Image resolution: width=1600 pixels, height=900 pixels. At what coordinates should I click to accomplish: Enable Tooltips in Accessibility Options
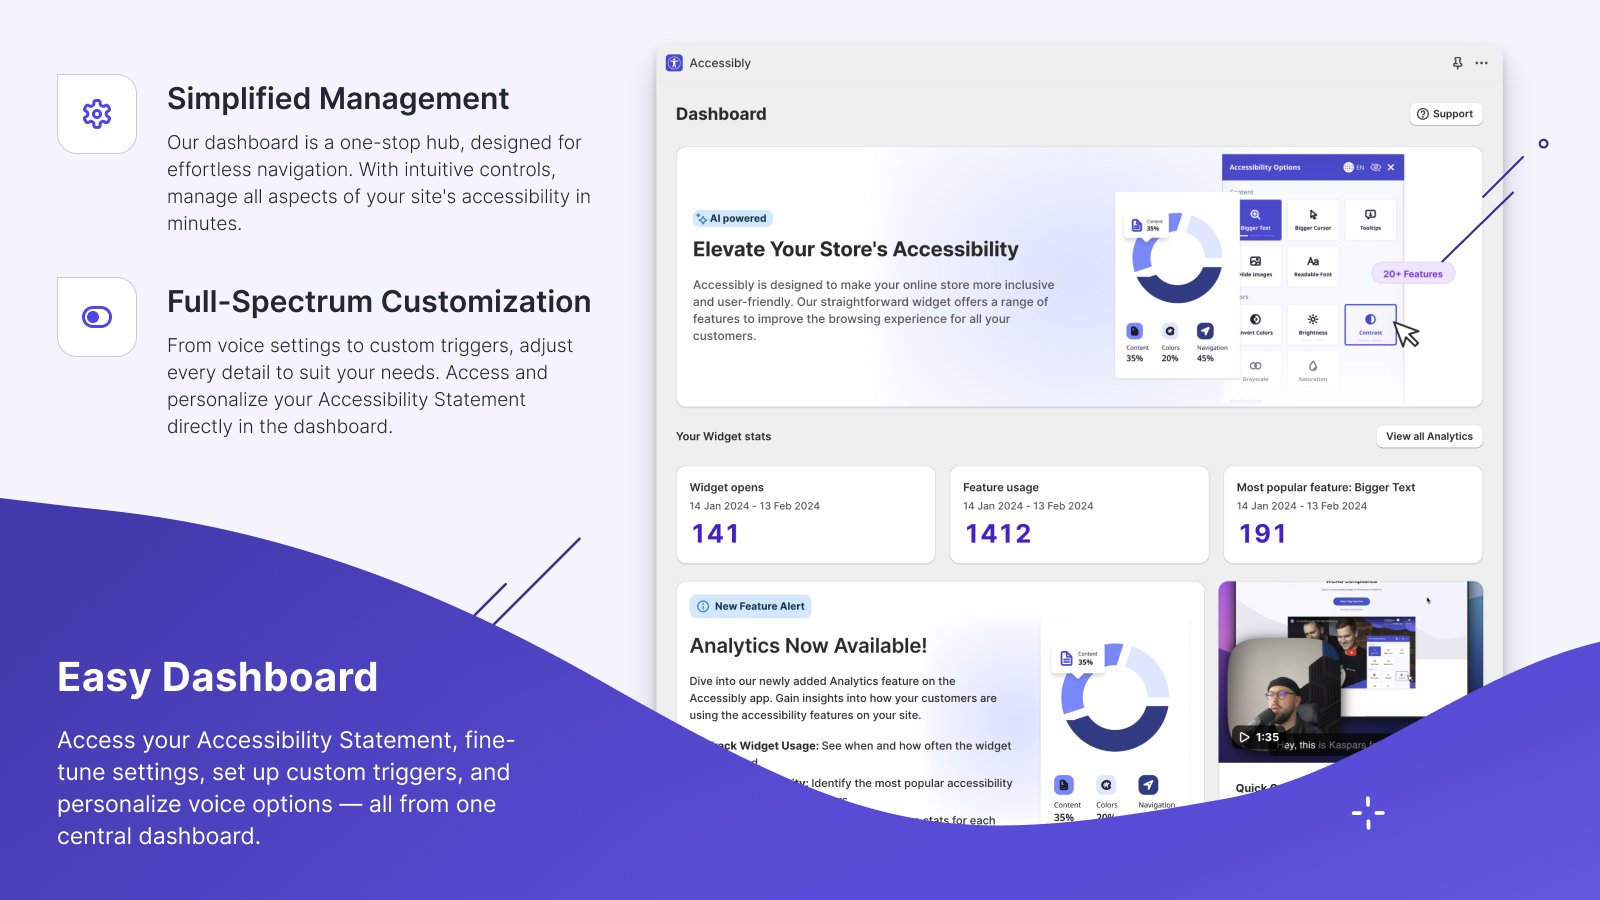click(1370, 219)
